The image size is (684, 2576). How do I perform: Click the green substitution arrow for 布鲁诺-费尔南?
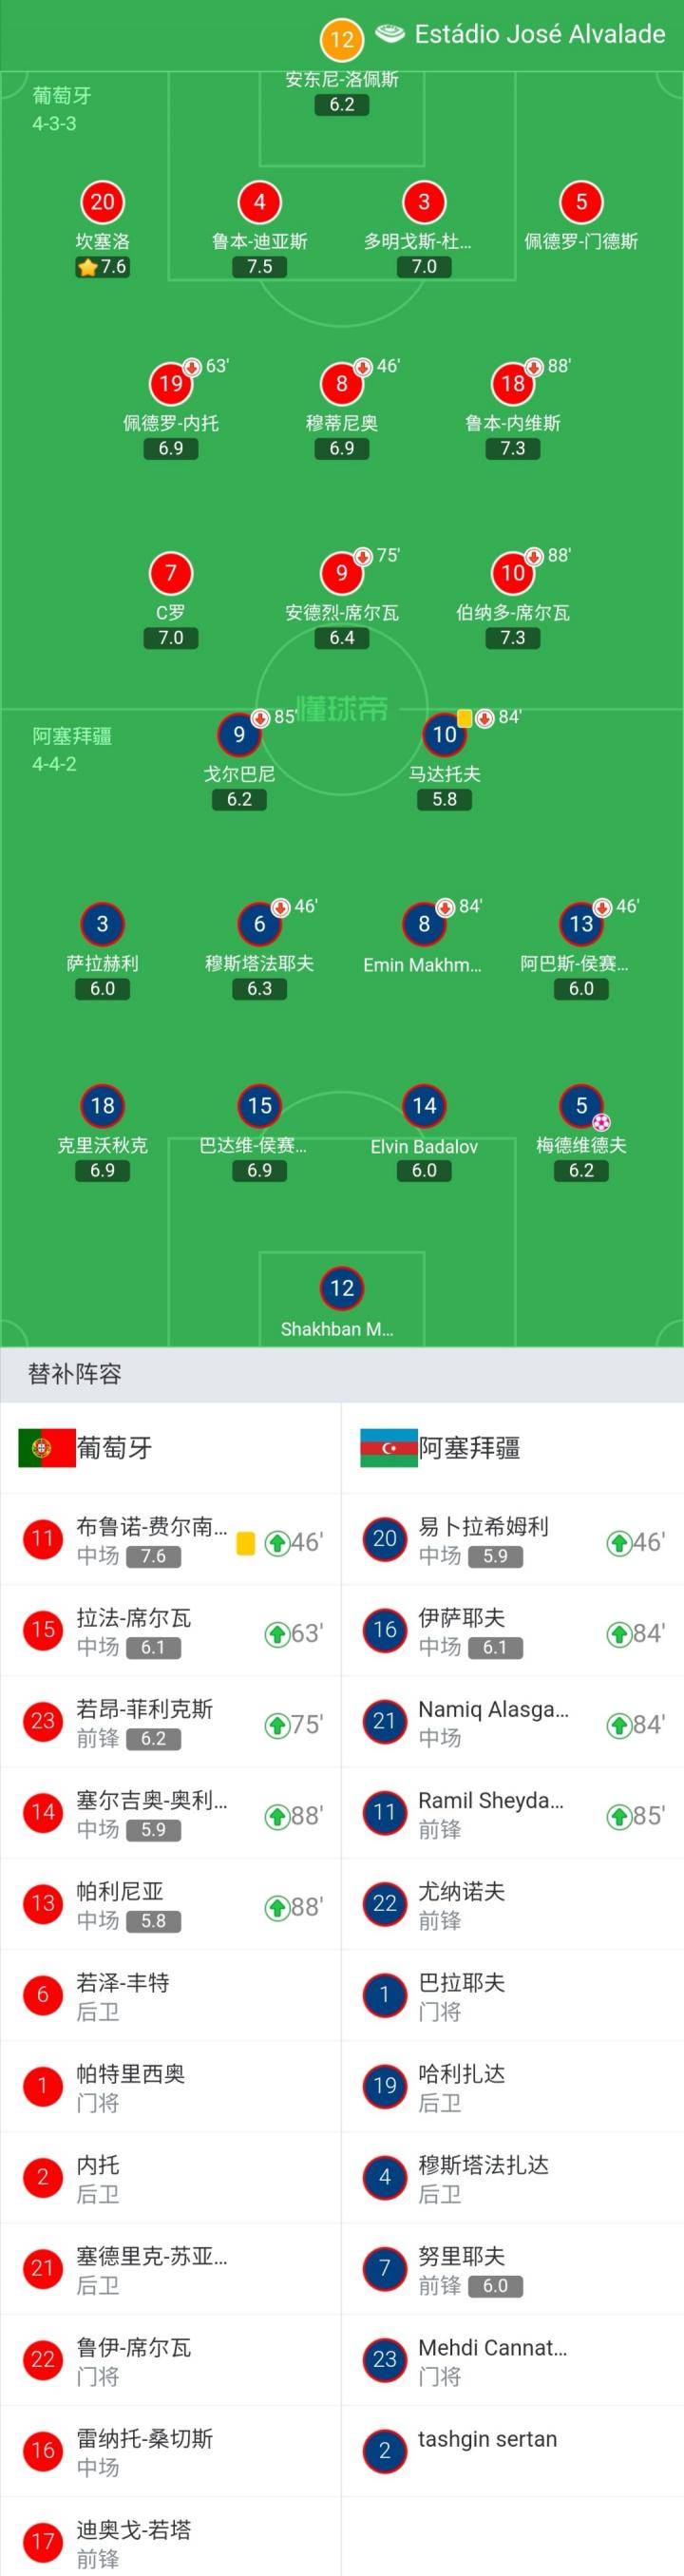click(277, 1543)
